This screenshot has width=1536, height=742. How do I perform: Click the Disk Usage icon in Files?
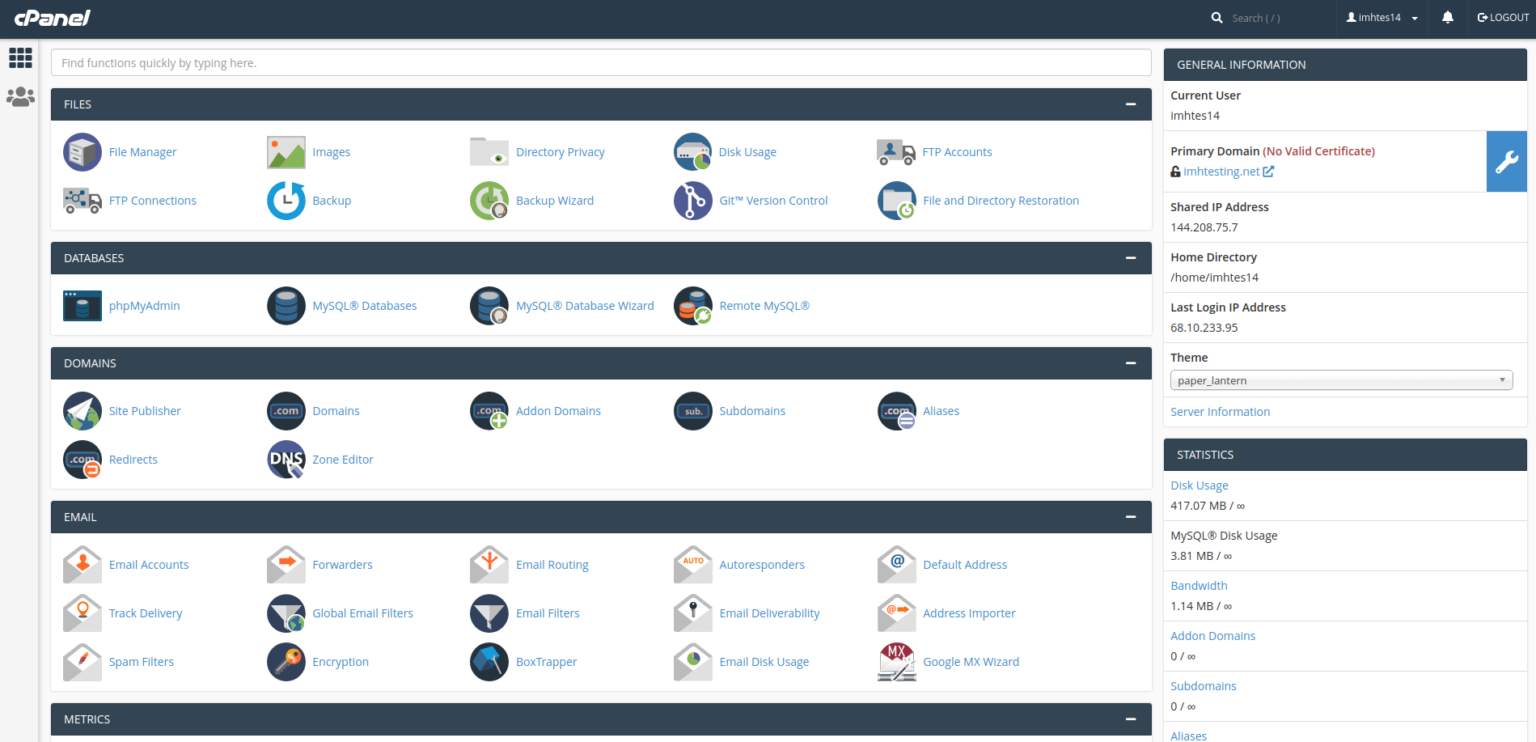(693, 152)
